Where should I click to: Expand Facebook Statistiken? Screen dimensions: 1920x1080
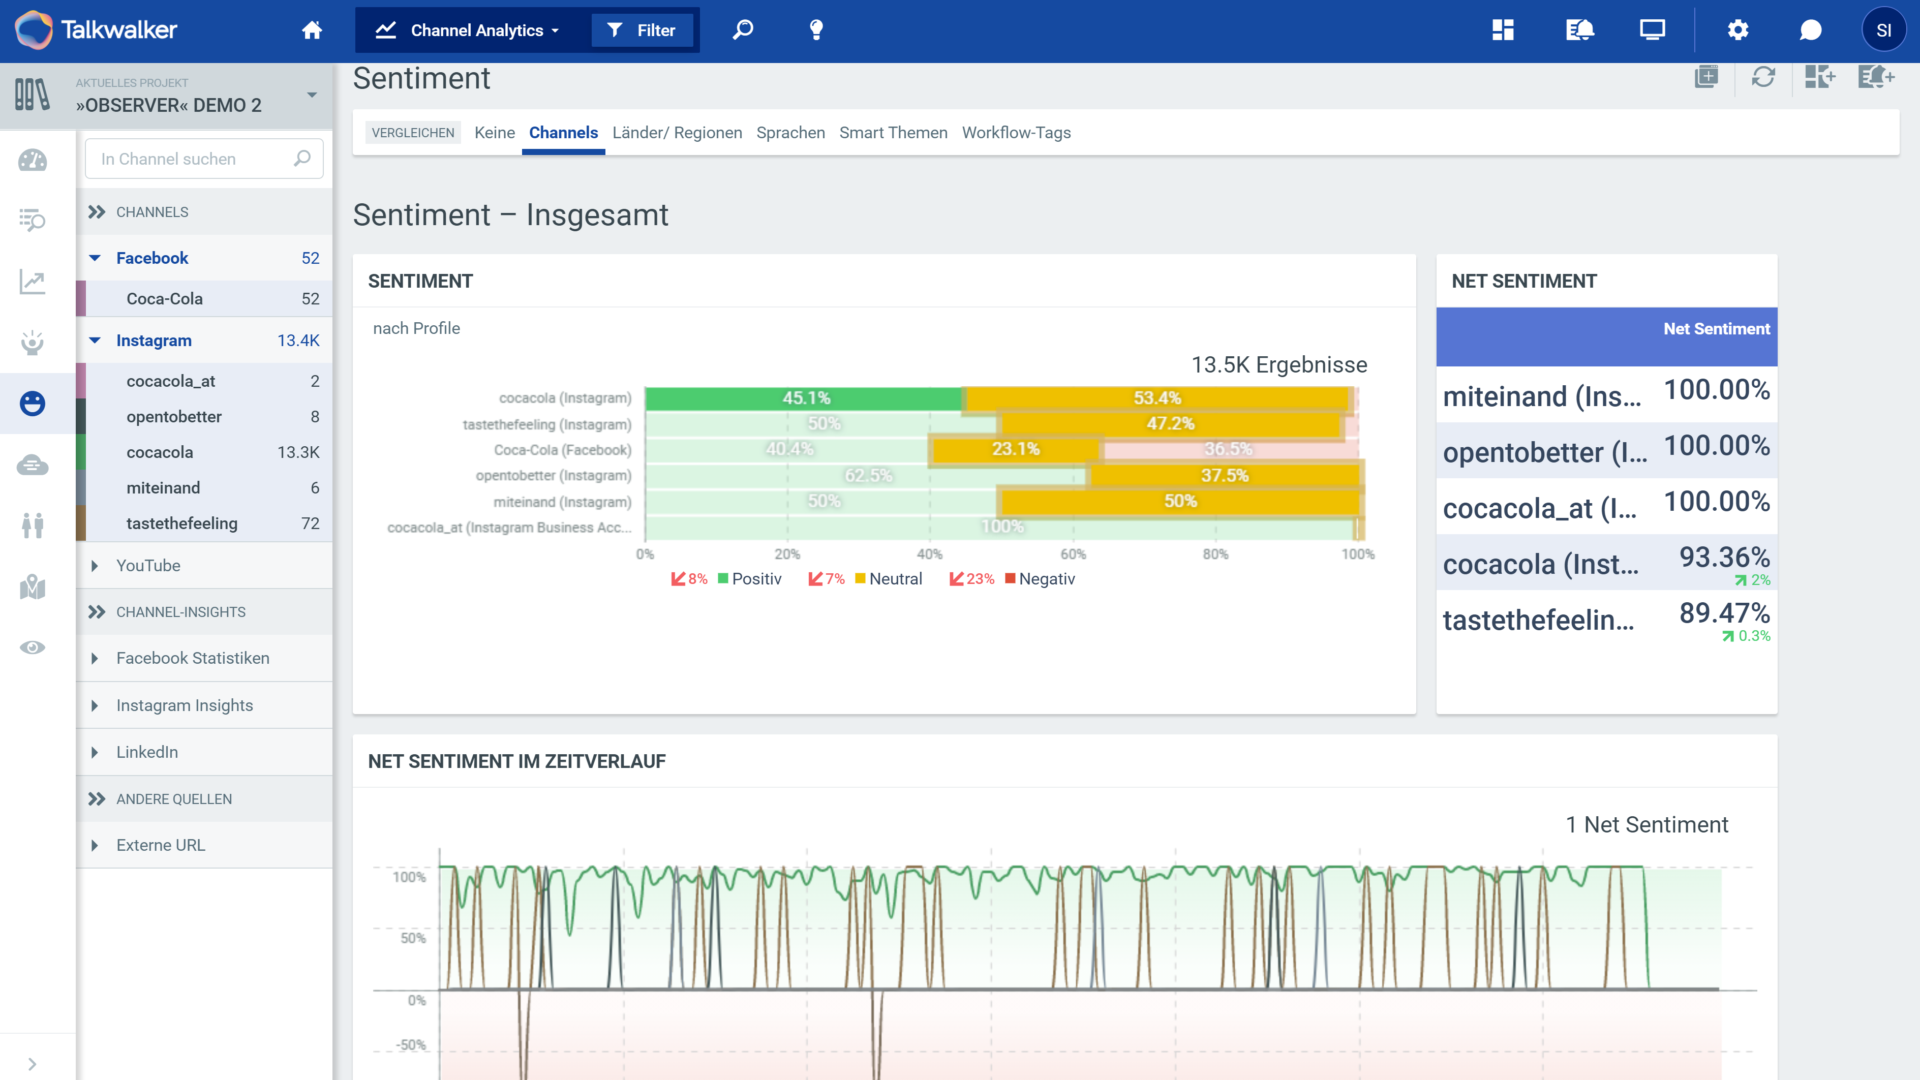tap(95, 658)
